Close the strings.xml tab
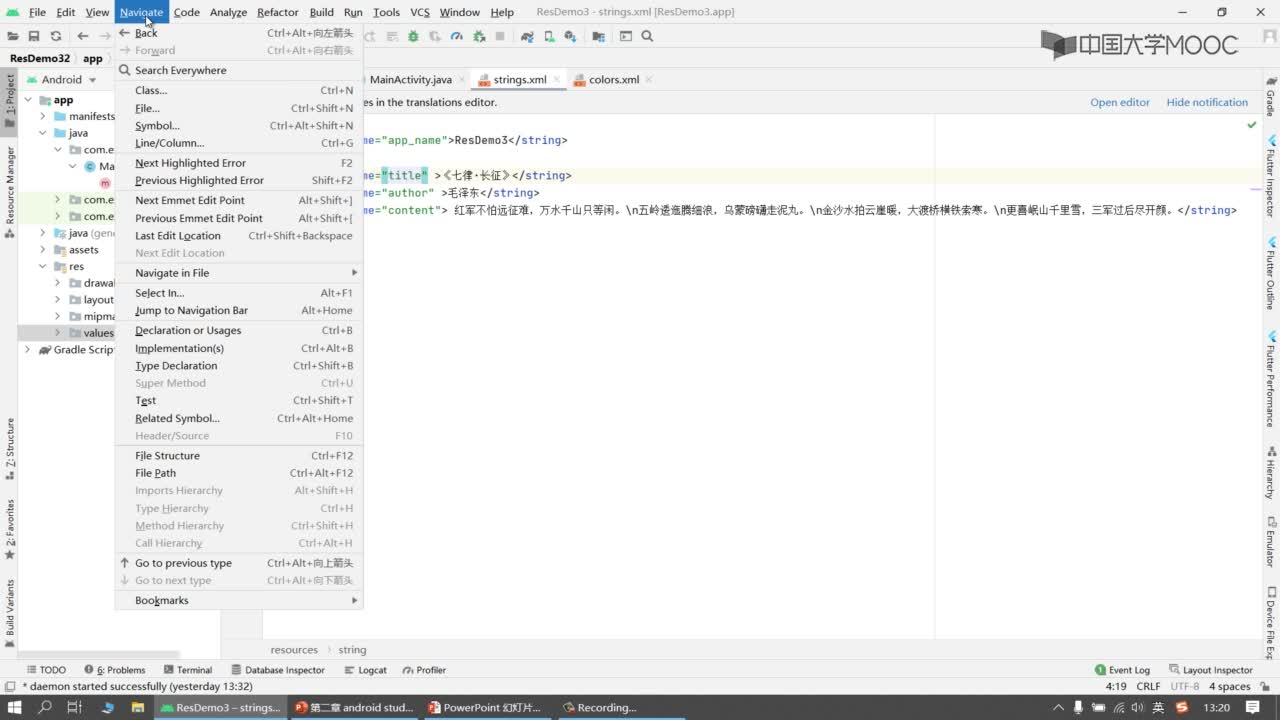The width and height of the screenshot is (1280, 720). (556, 80)
